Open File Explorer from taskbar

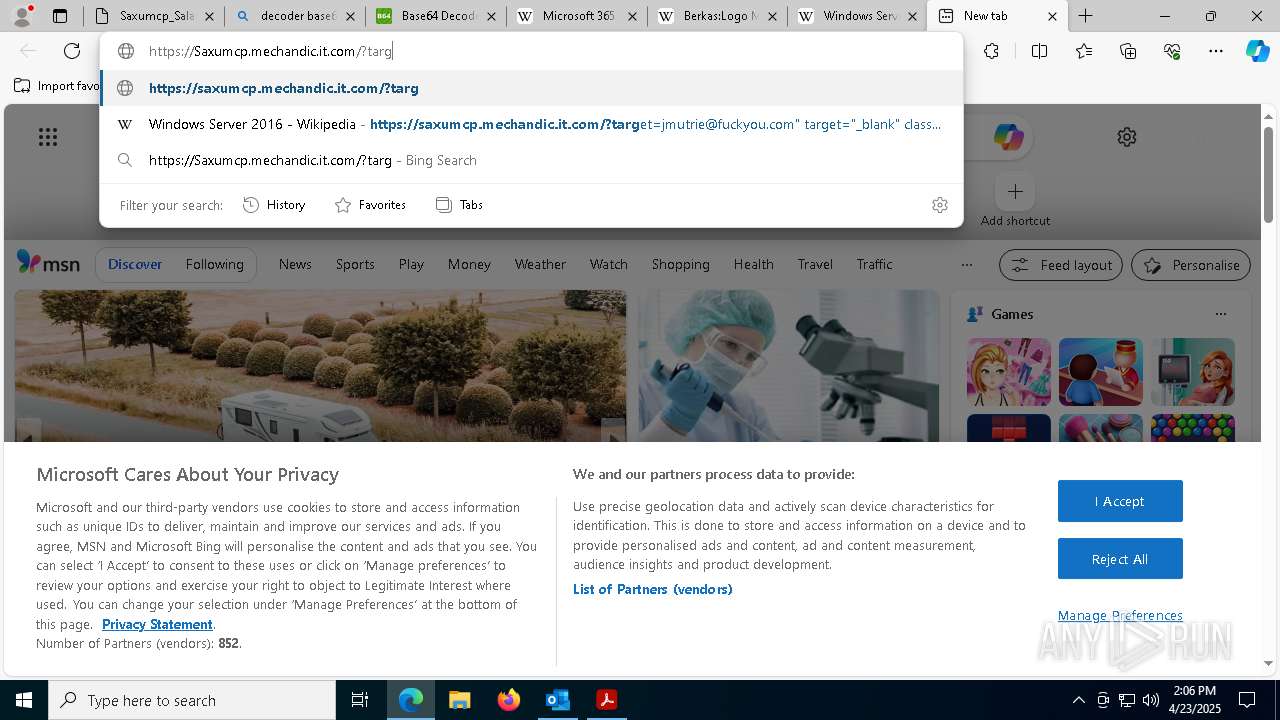(459, 700)
